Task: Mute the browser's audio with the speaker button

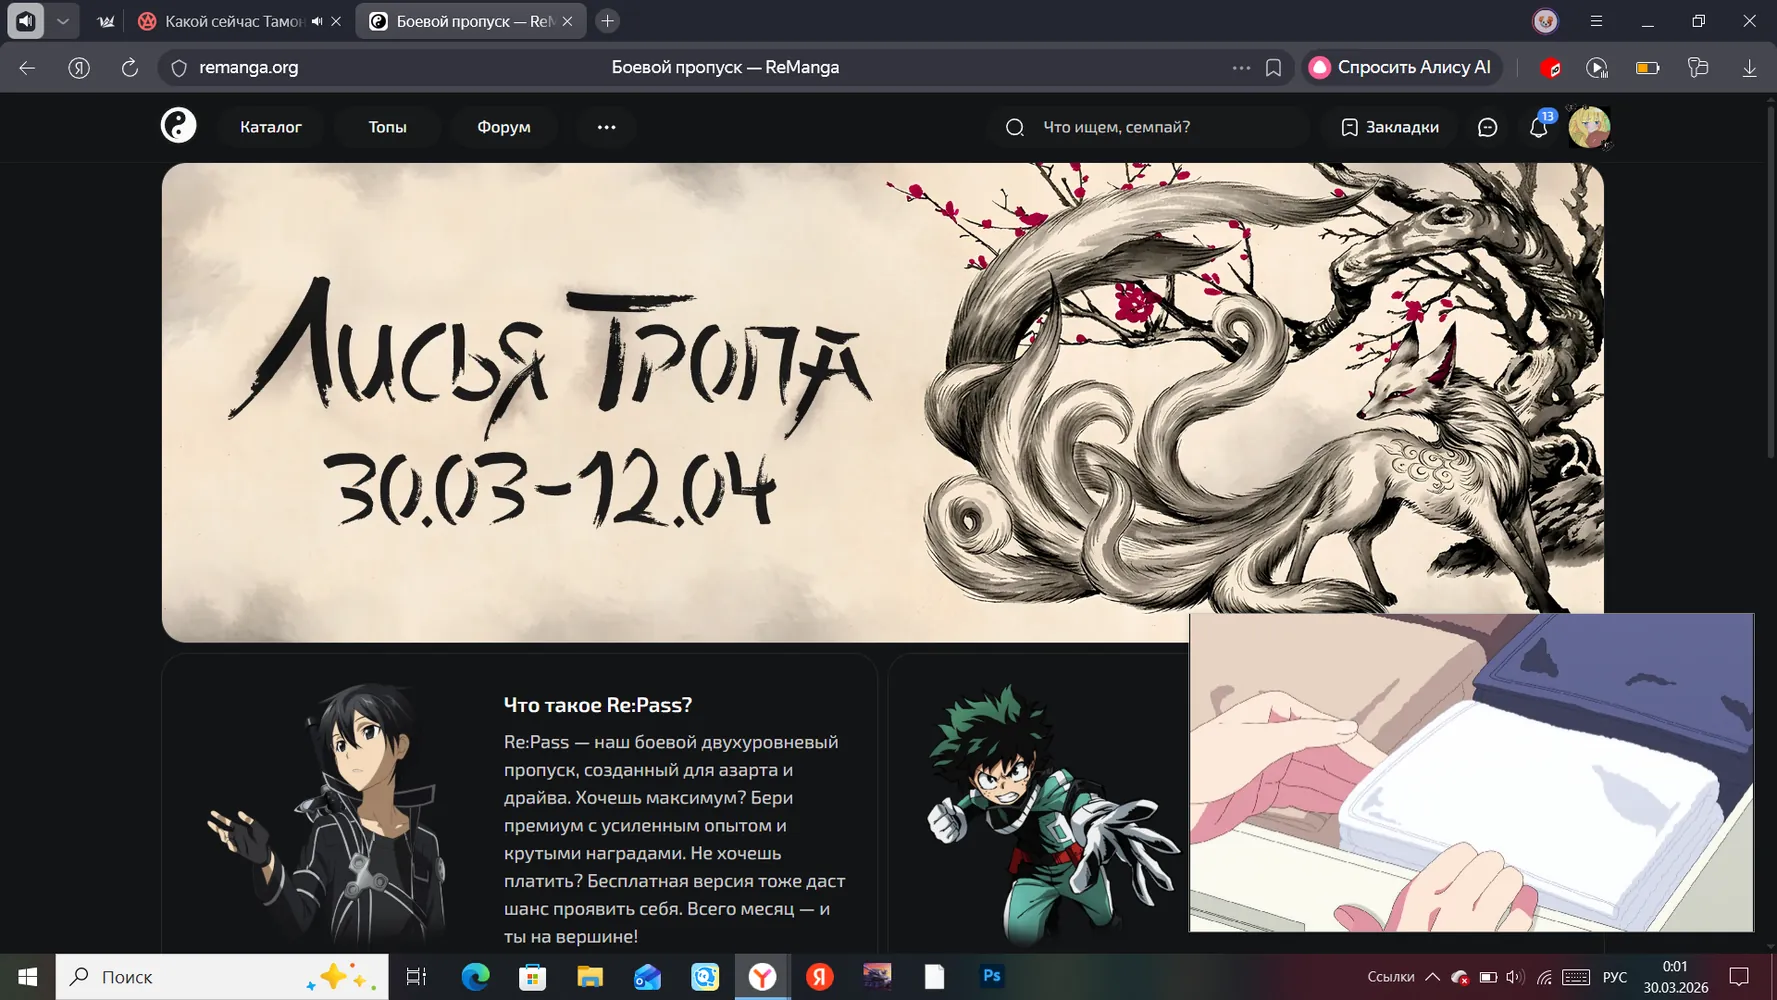Action: (x=26, y=21)
